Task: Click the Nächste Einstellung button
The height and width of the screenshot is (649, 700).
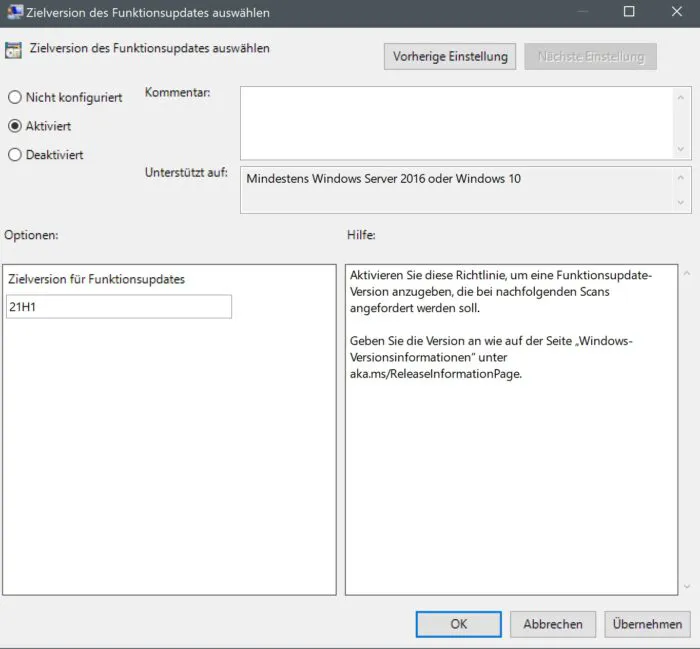Action: coord(591,57)
